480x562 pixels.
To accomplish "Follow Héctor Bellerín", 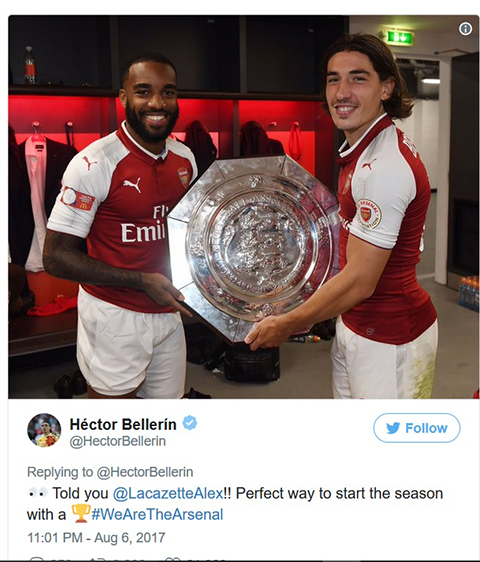I will 417,428.
